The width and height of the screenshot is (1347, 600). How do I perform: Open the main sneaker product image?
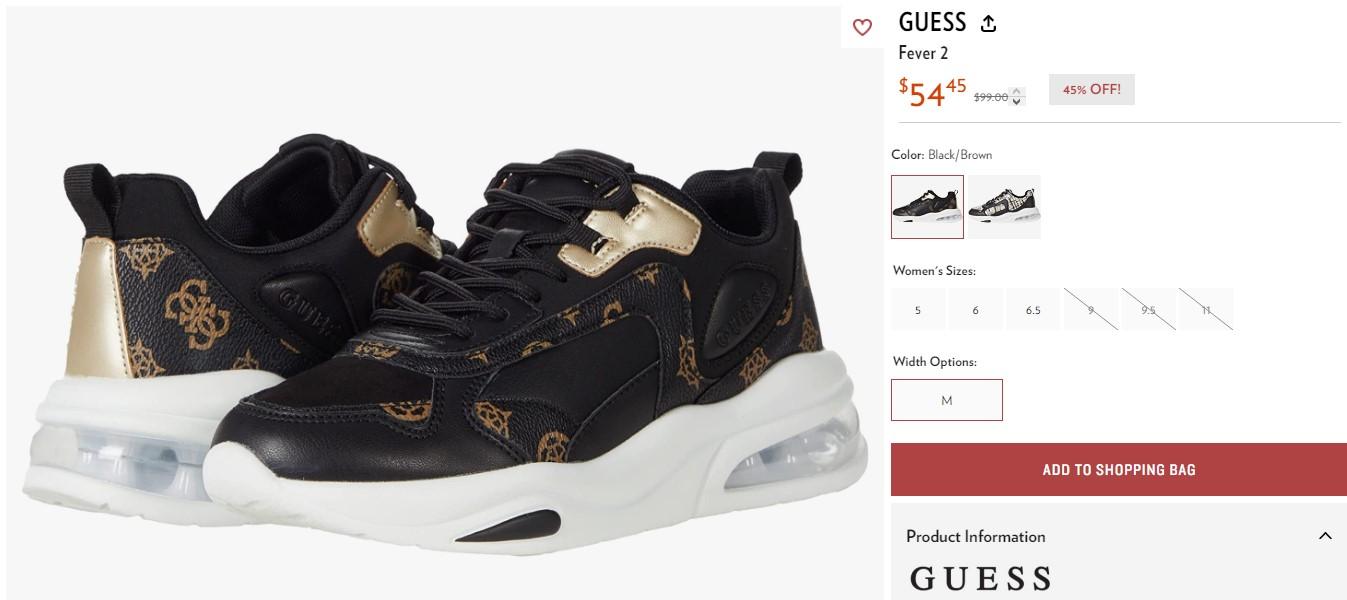[x=445, y=303]
